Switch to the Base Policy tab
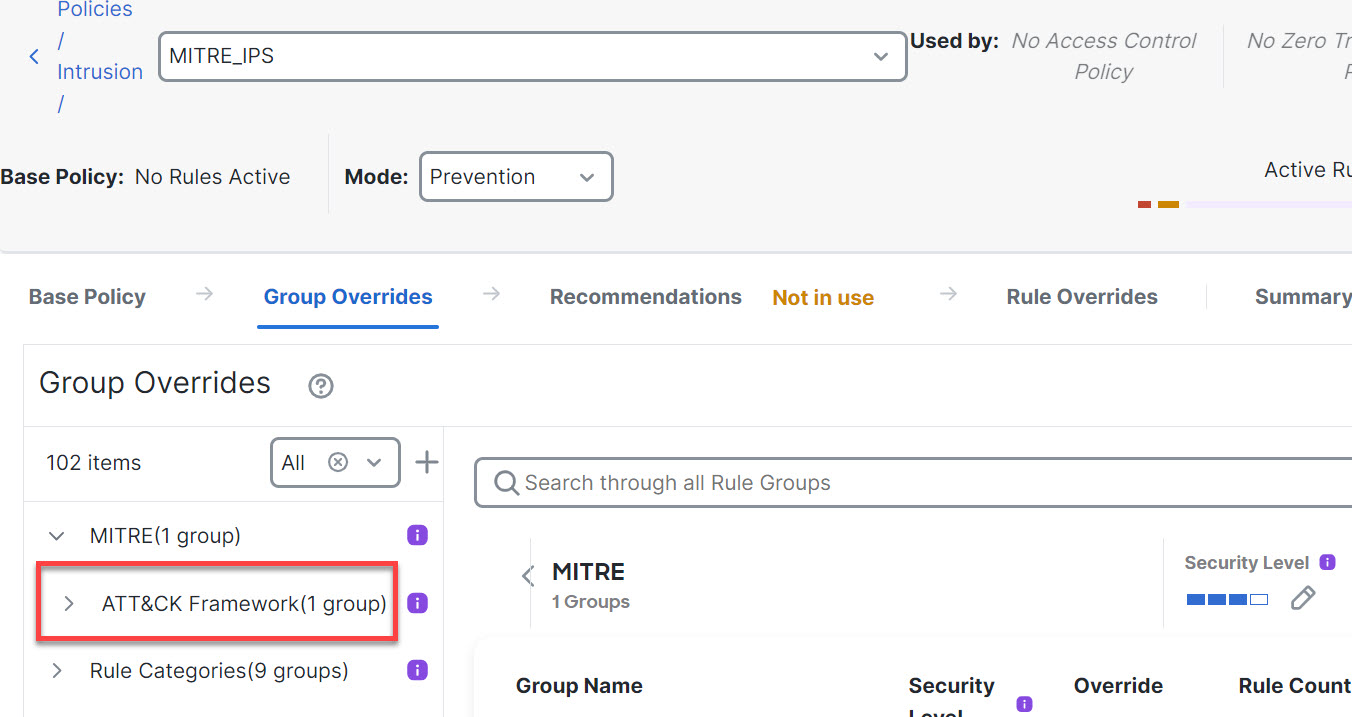Viewport: 1352px width, 717px height. [x=87, y=297]
